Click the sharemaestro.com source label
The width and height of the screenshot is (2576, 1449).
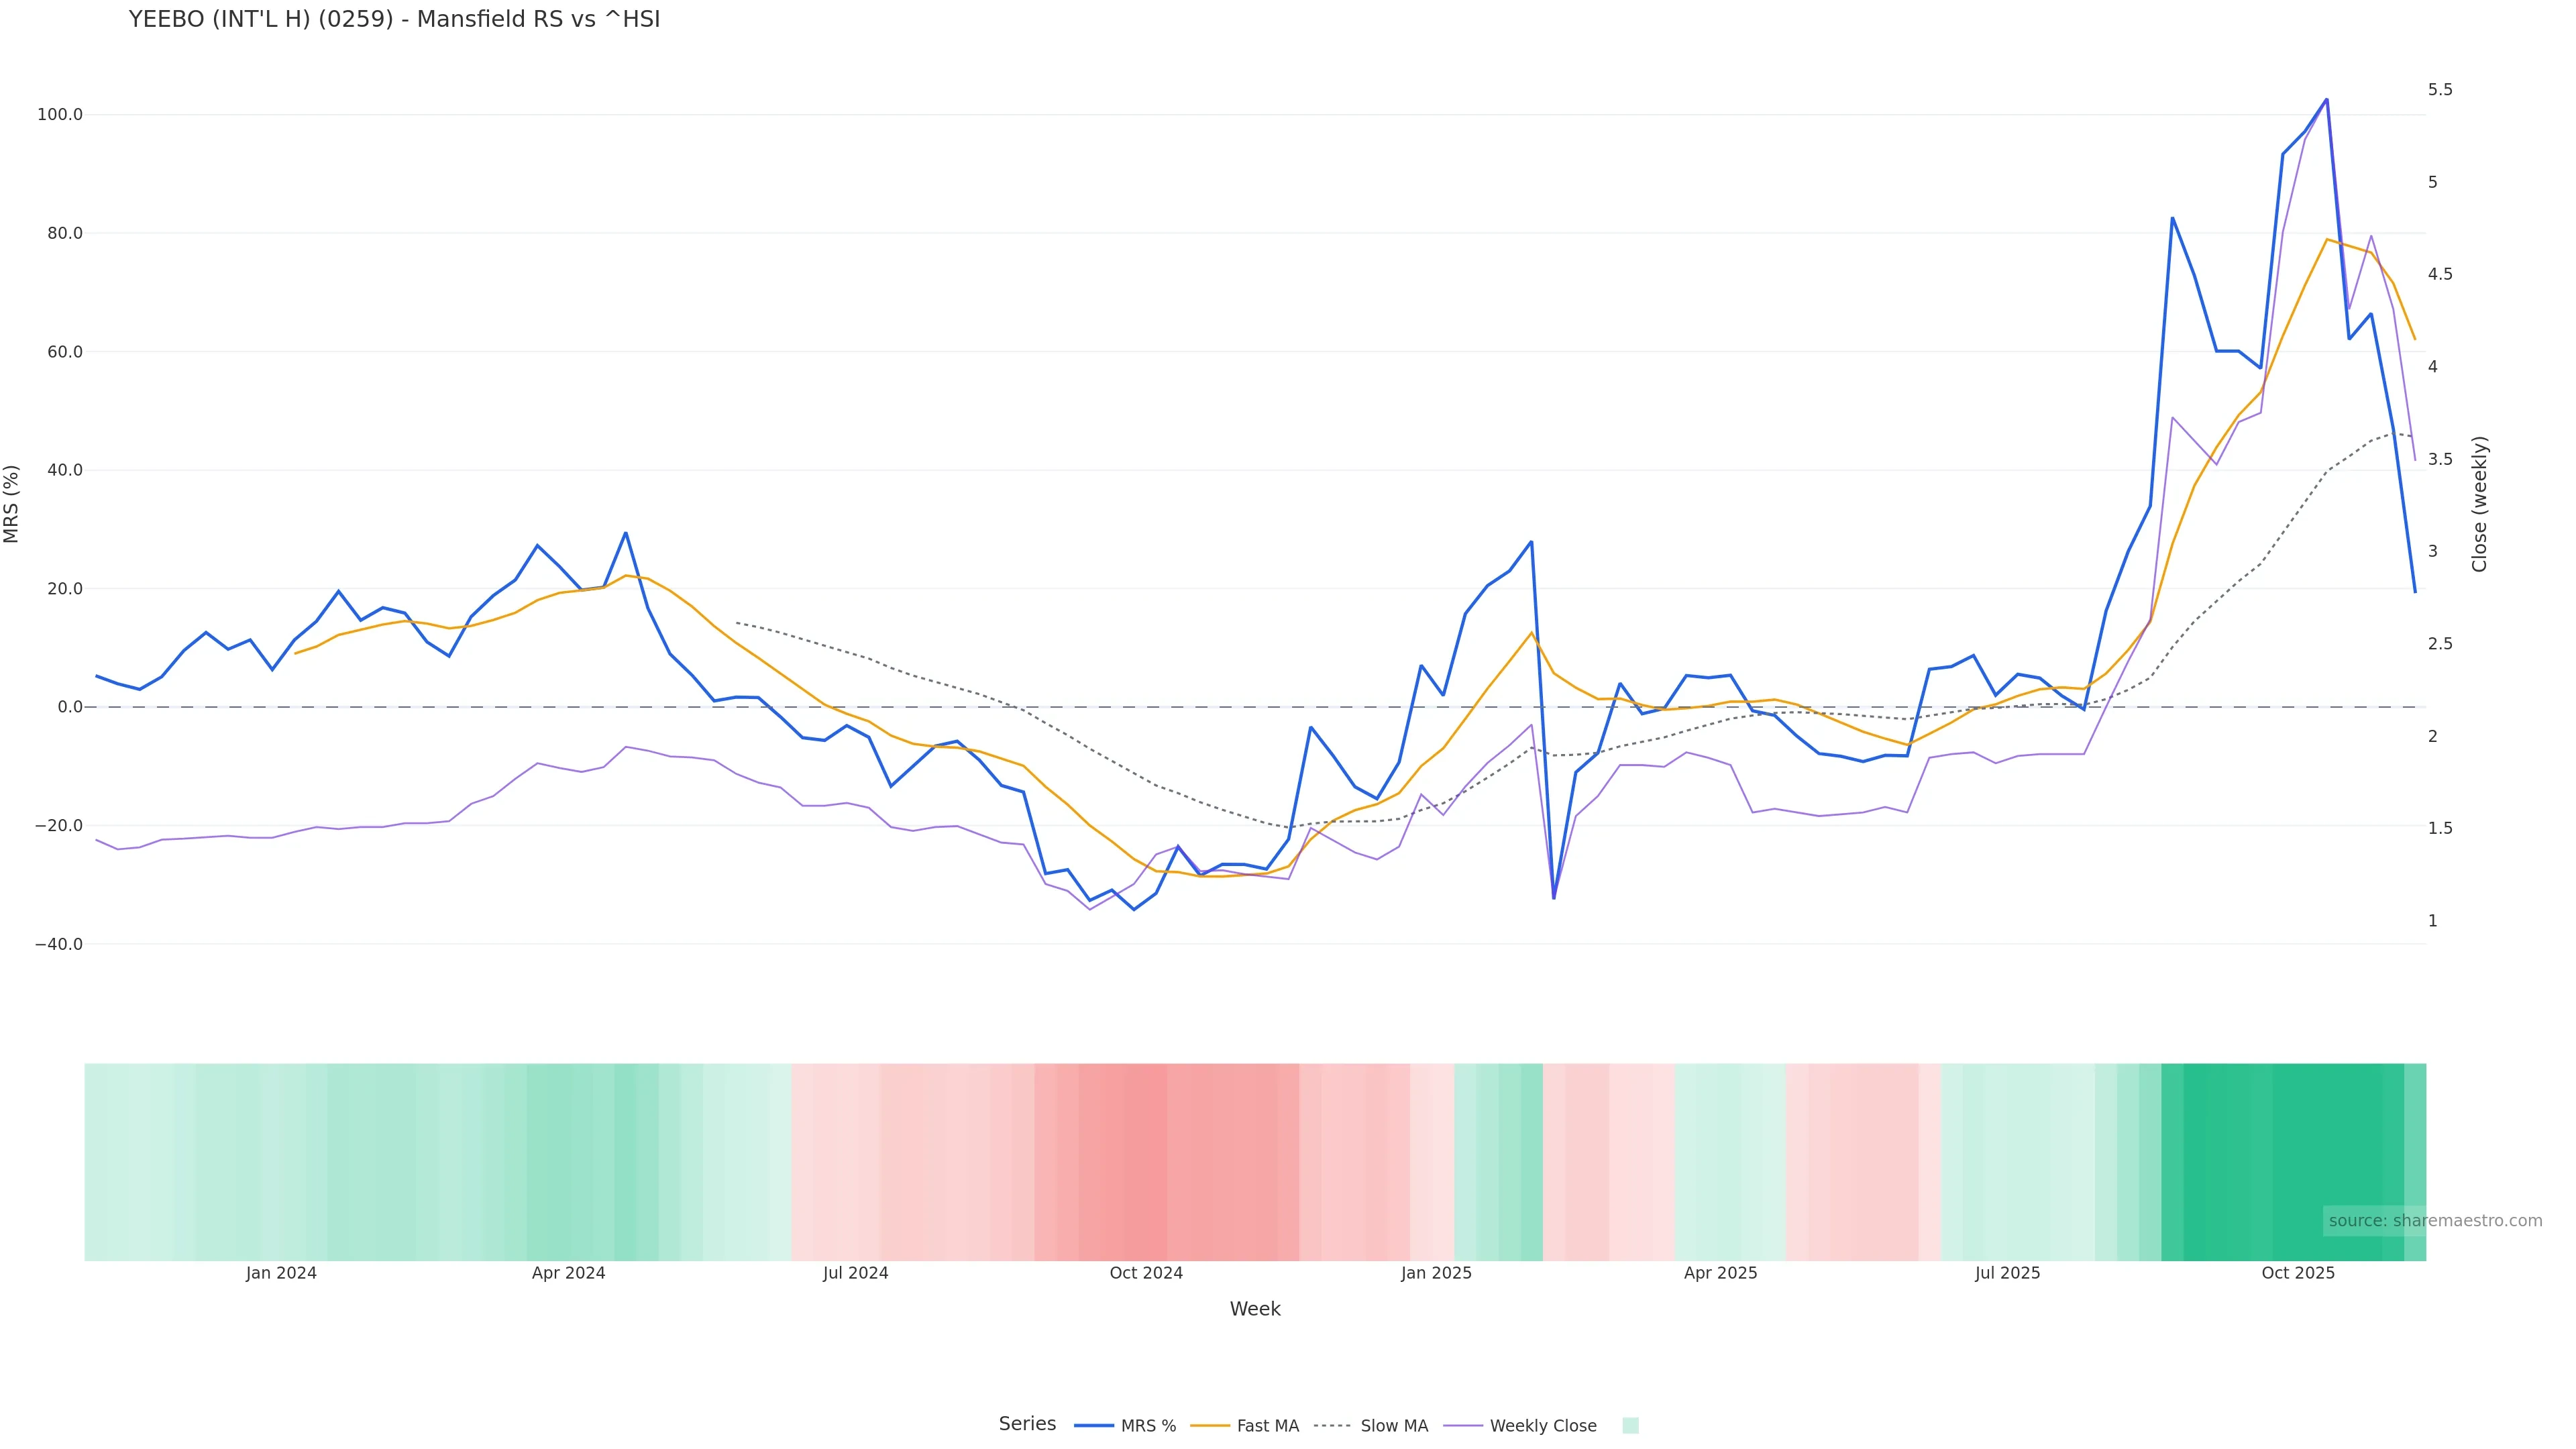coord(2434,1221)
